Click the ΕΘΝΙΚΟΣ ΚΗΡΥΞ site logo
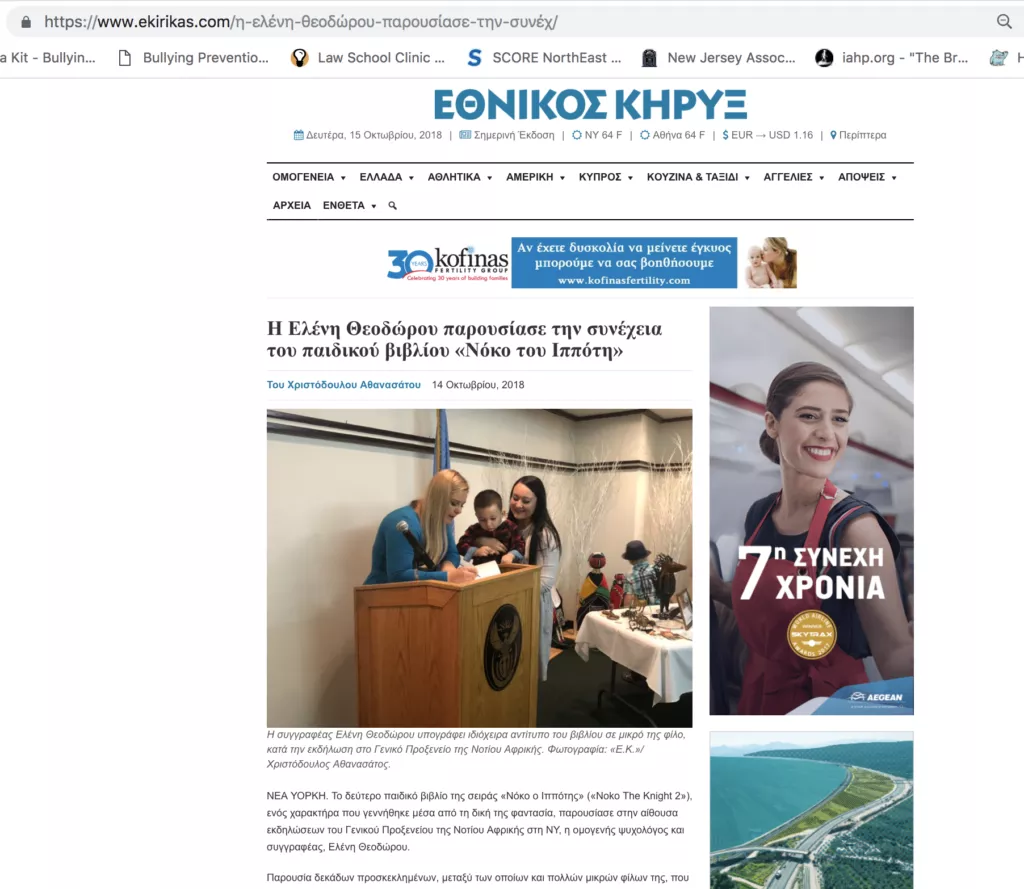1024x889 pixels. point(590,105)
